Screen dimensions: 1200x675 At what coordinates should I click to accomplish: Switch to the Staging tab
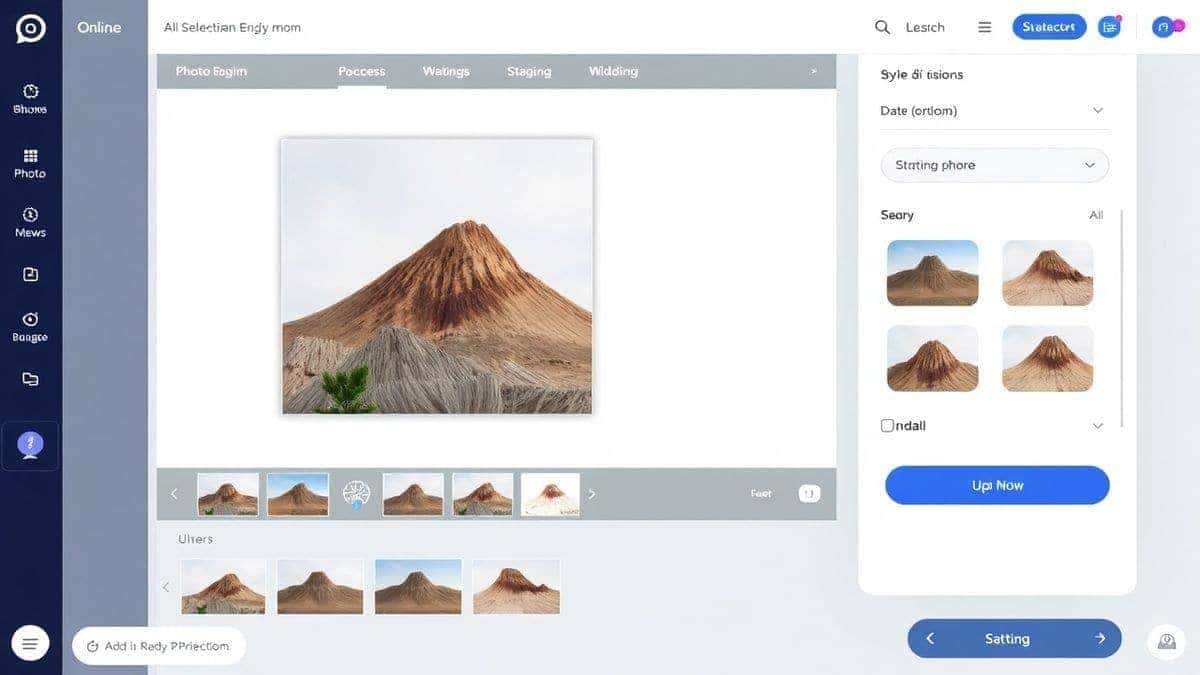[x=529, y=71]
